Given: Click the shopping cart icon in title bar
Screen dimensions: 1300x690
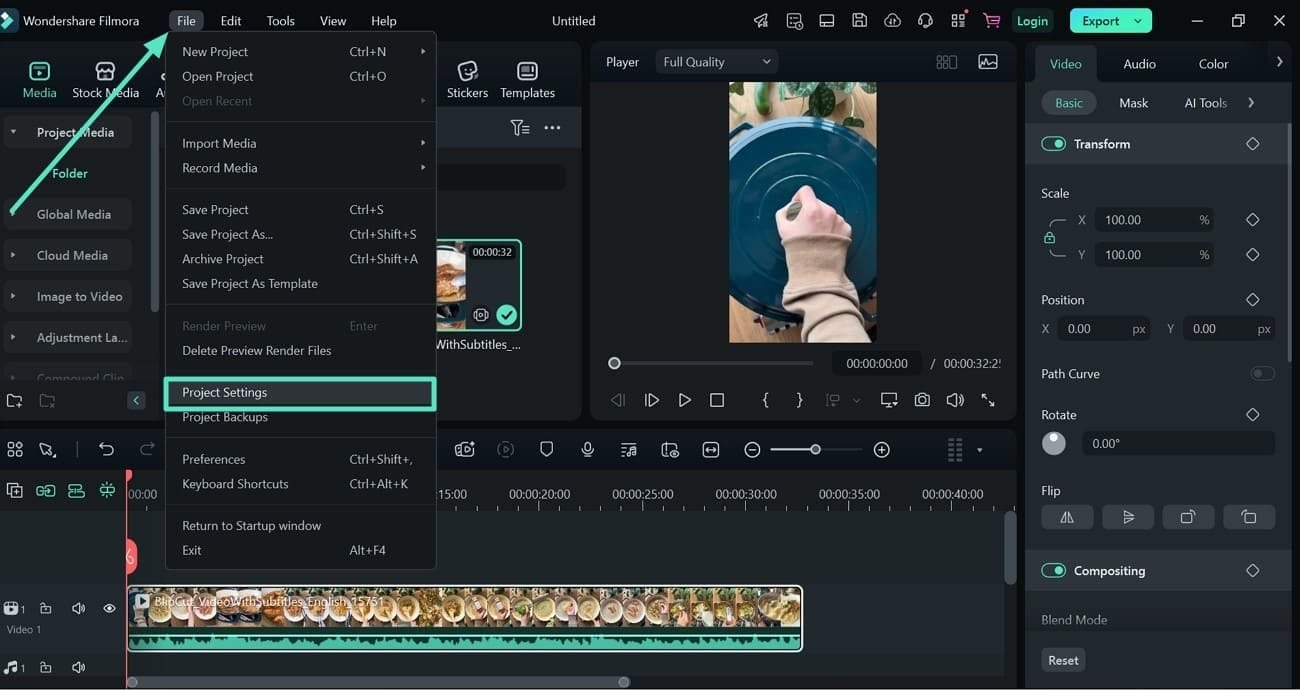Looking at the screenshot, I should click(x=991, y=20).
